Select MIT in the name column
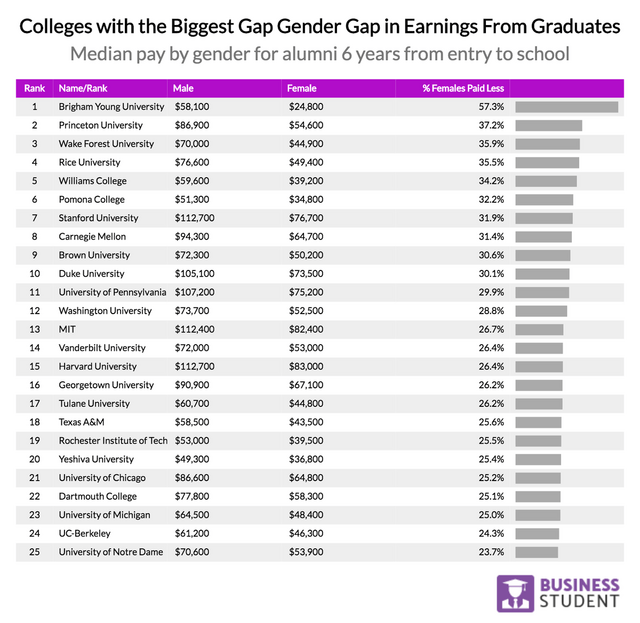The width and height of the screenshot is (640, 623). click(67, 329)
